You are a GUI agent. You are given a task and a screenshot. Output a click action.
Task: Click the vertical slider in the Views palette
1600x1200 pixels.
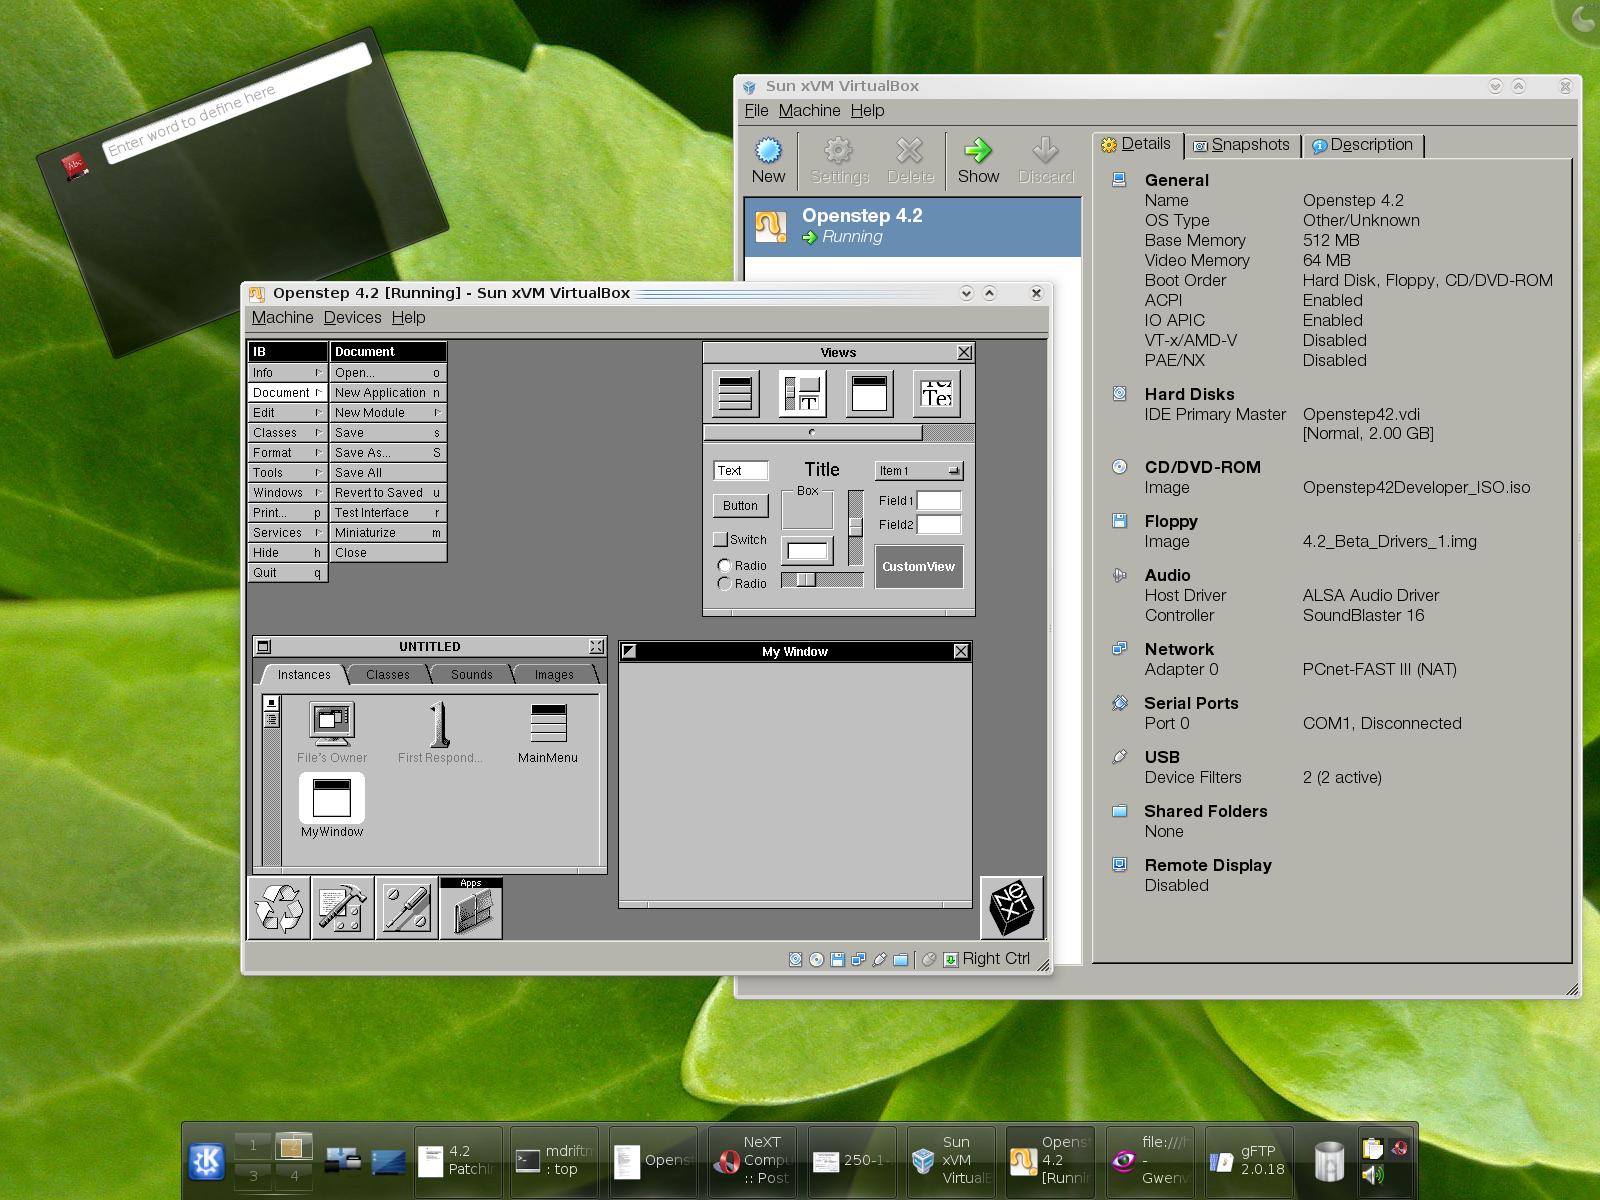pos(856,526)
